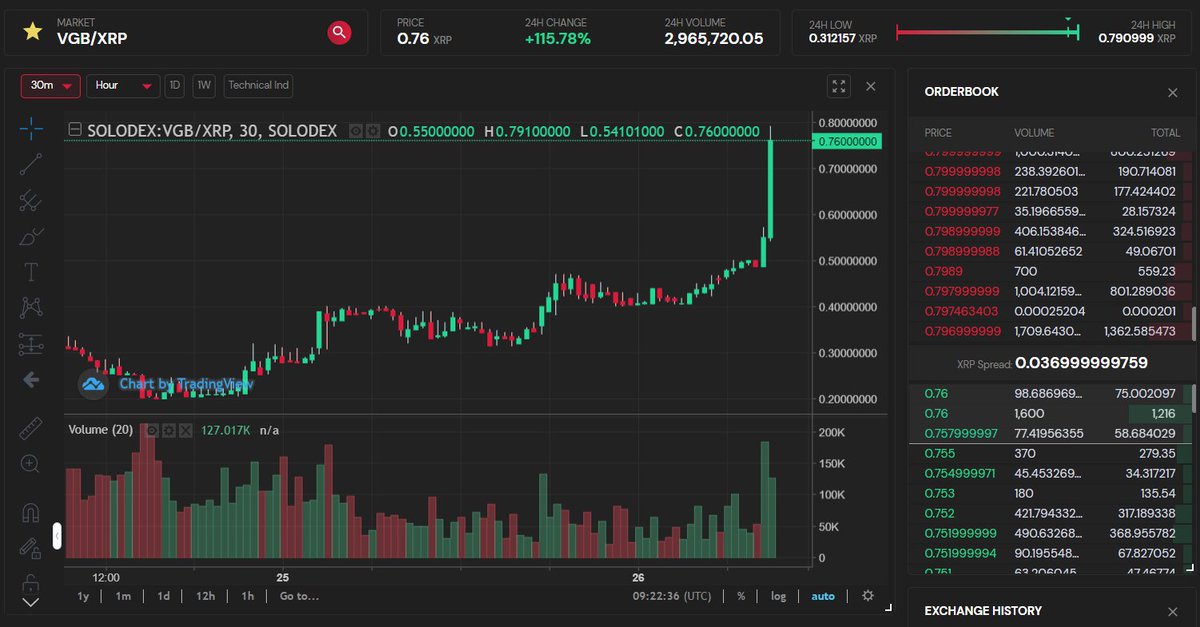The height and width of the screenshot is (627, 1200).
Task: Expand chart to fullscreen
Action: pyautogui.click(x=839, y=87)
